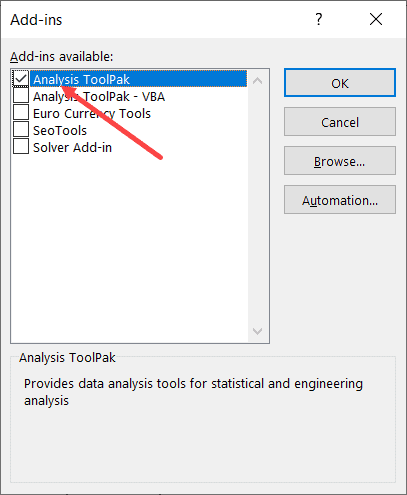
Task: Click the Add-ins available label
Action: (x=62, y=56)
